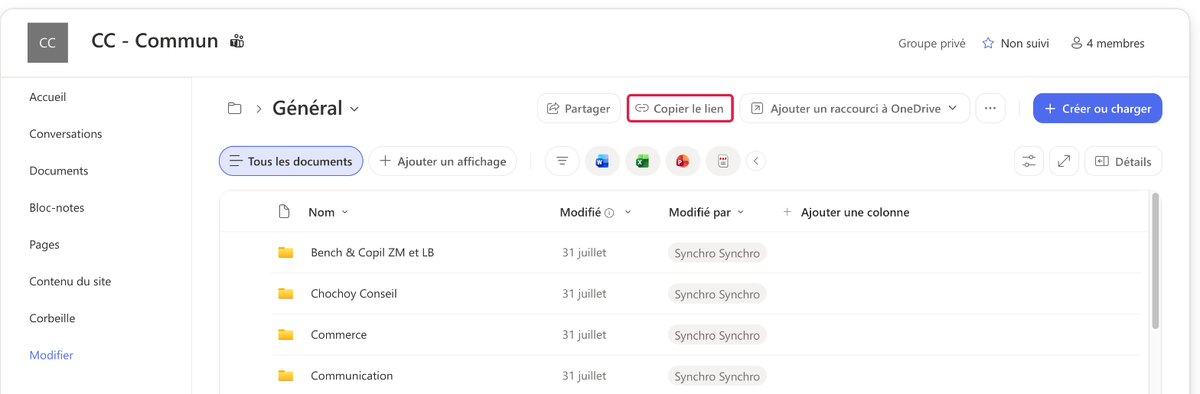The image size is (1200, 394).
Task: Click the Modifier link in the sidebar
Action: point(51,355)
